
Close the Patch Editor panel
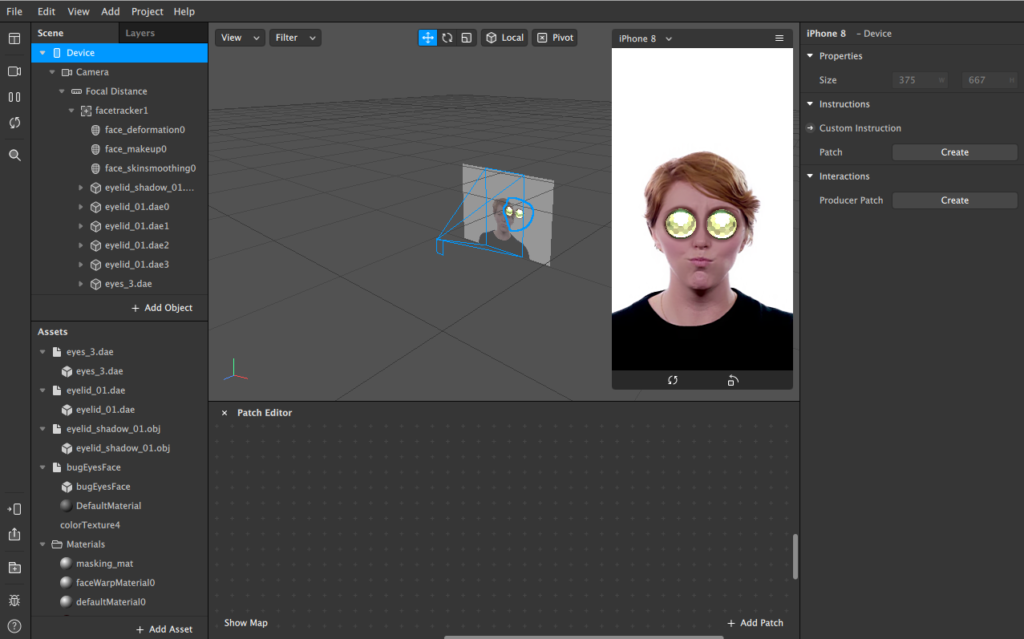[x=225, y=413]
